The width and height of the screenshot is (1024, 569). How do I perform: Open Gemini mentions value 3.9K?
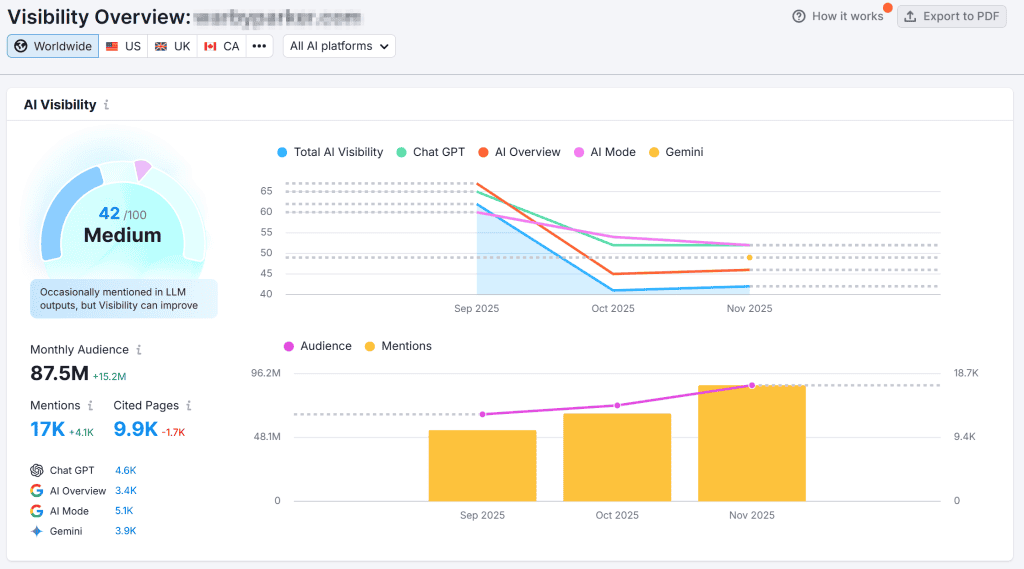click(125, 531)
